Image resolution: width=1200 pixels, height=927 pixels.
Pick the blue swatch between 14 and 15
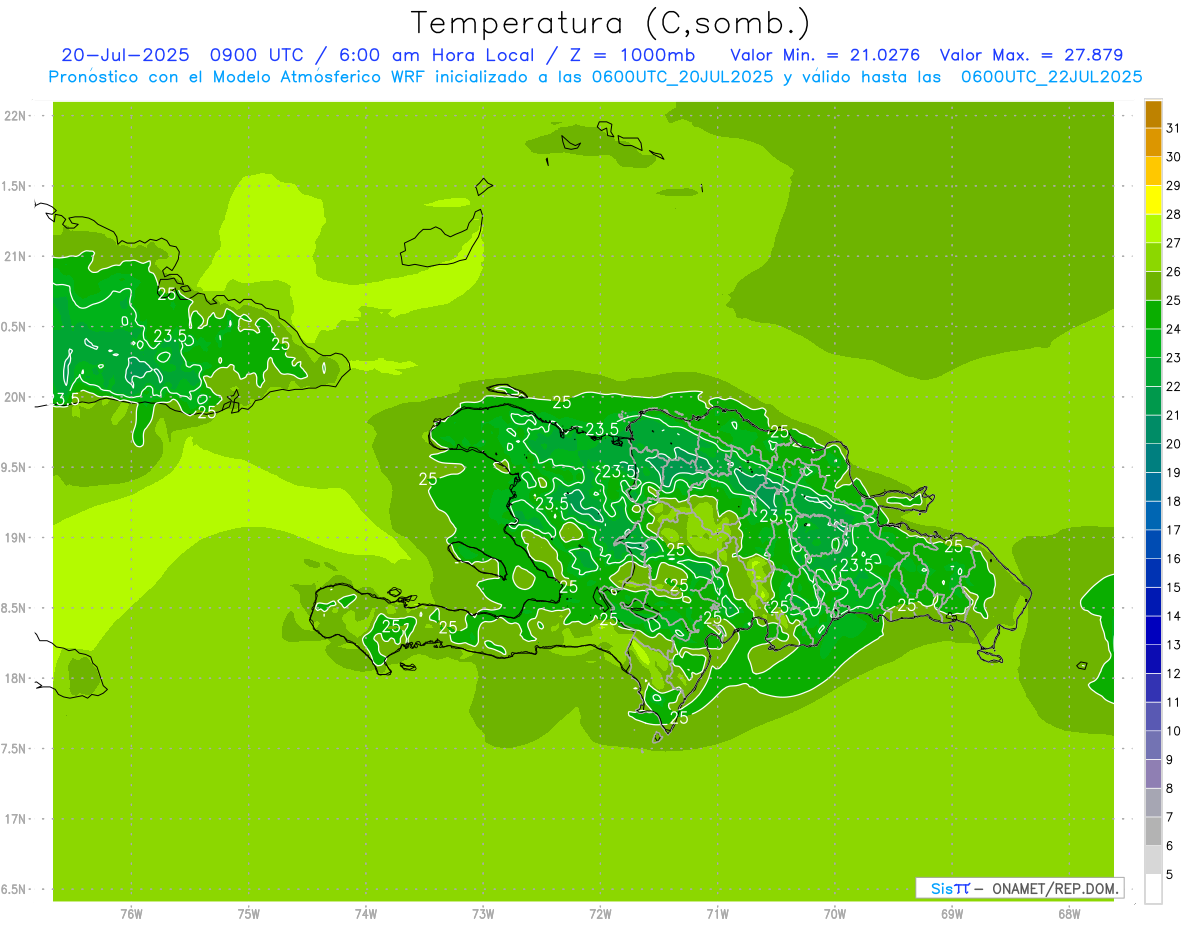tap(1153, 602)
